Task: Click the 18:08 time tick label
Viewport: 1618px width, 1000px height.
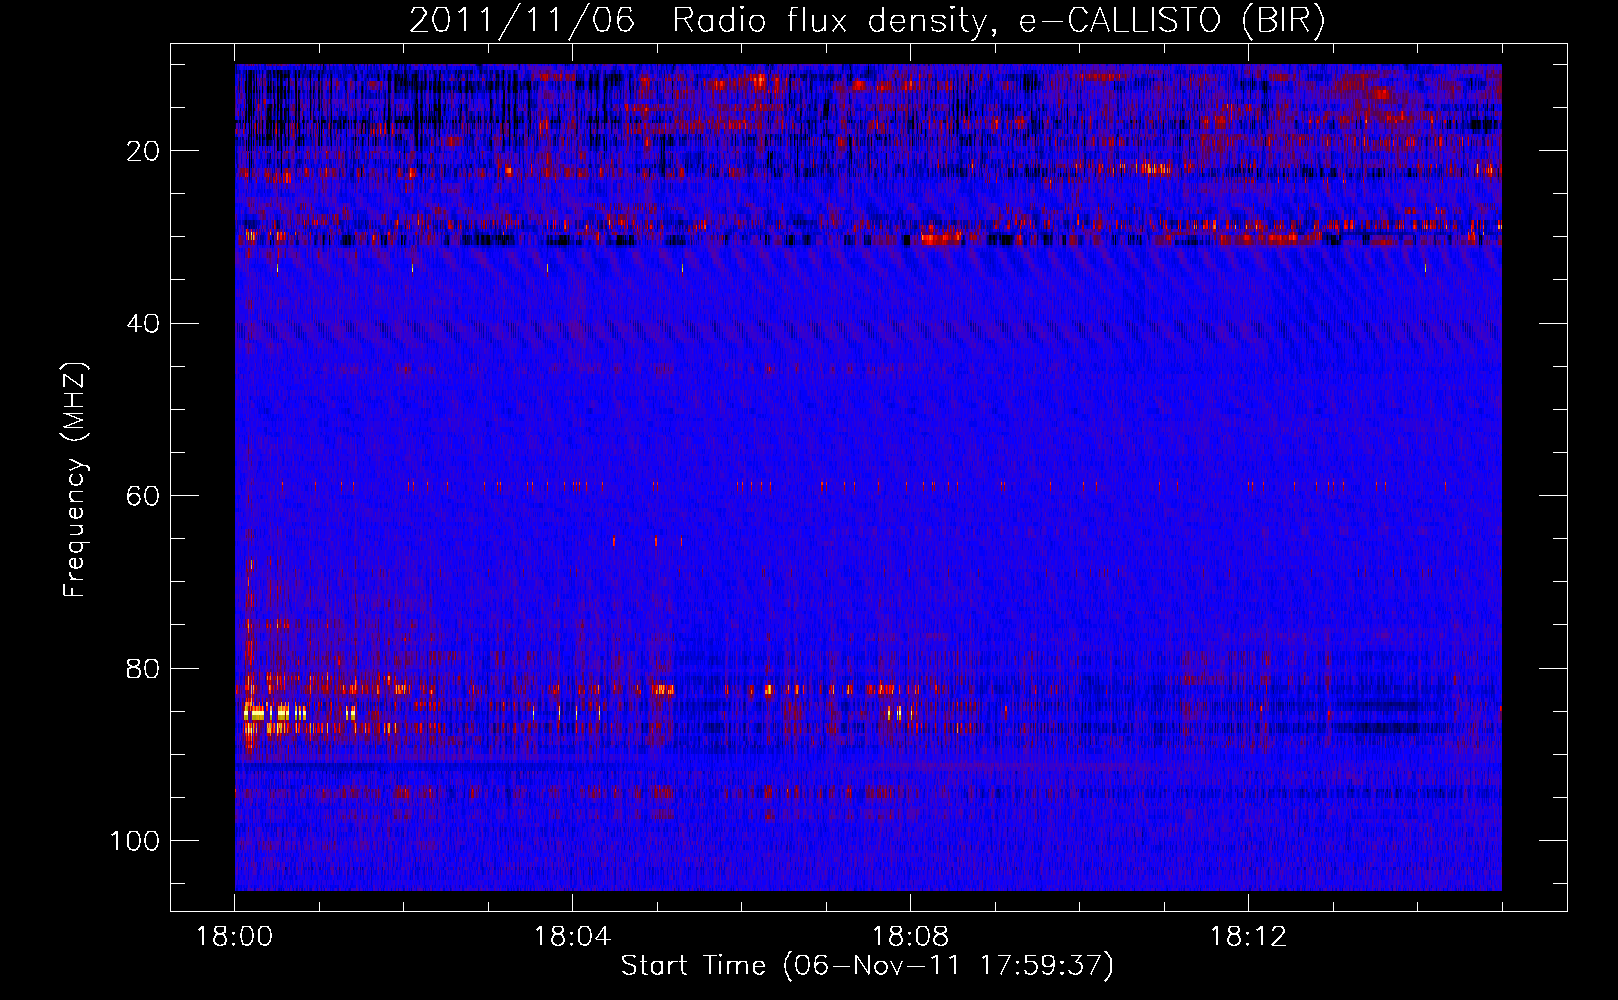Action: pyautogui.click(x=911, y=937)
